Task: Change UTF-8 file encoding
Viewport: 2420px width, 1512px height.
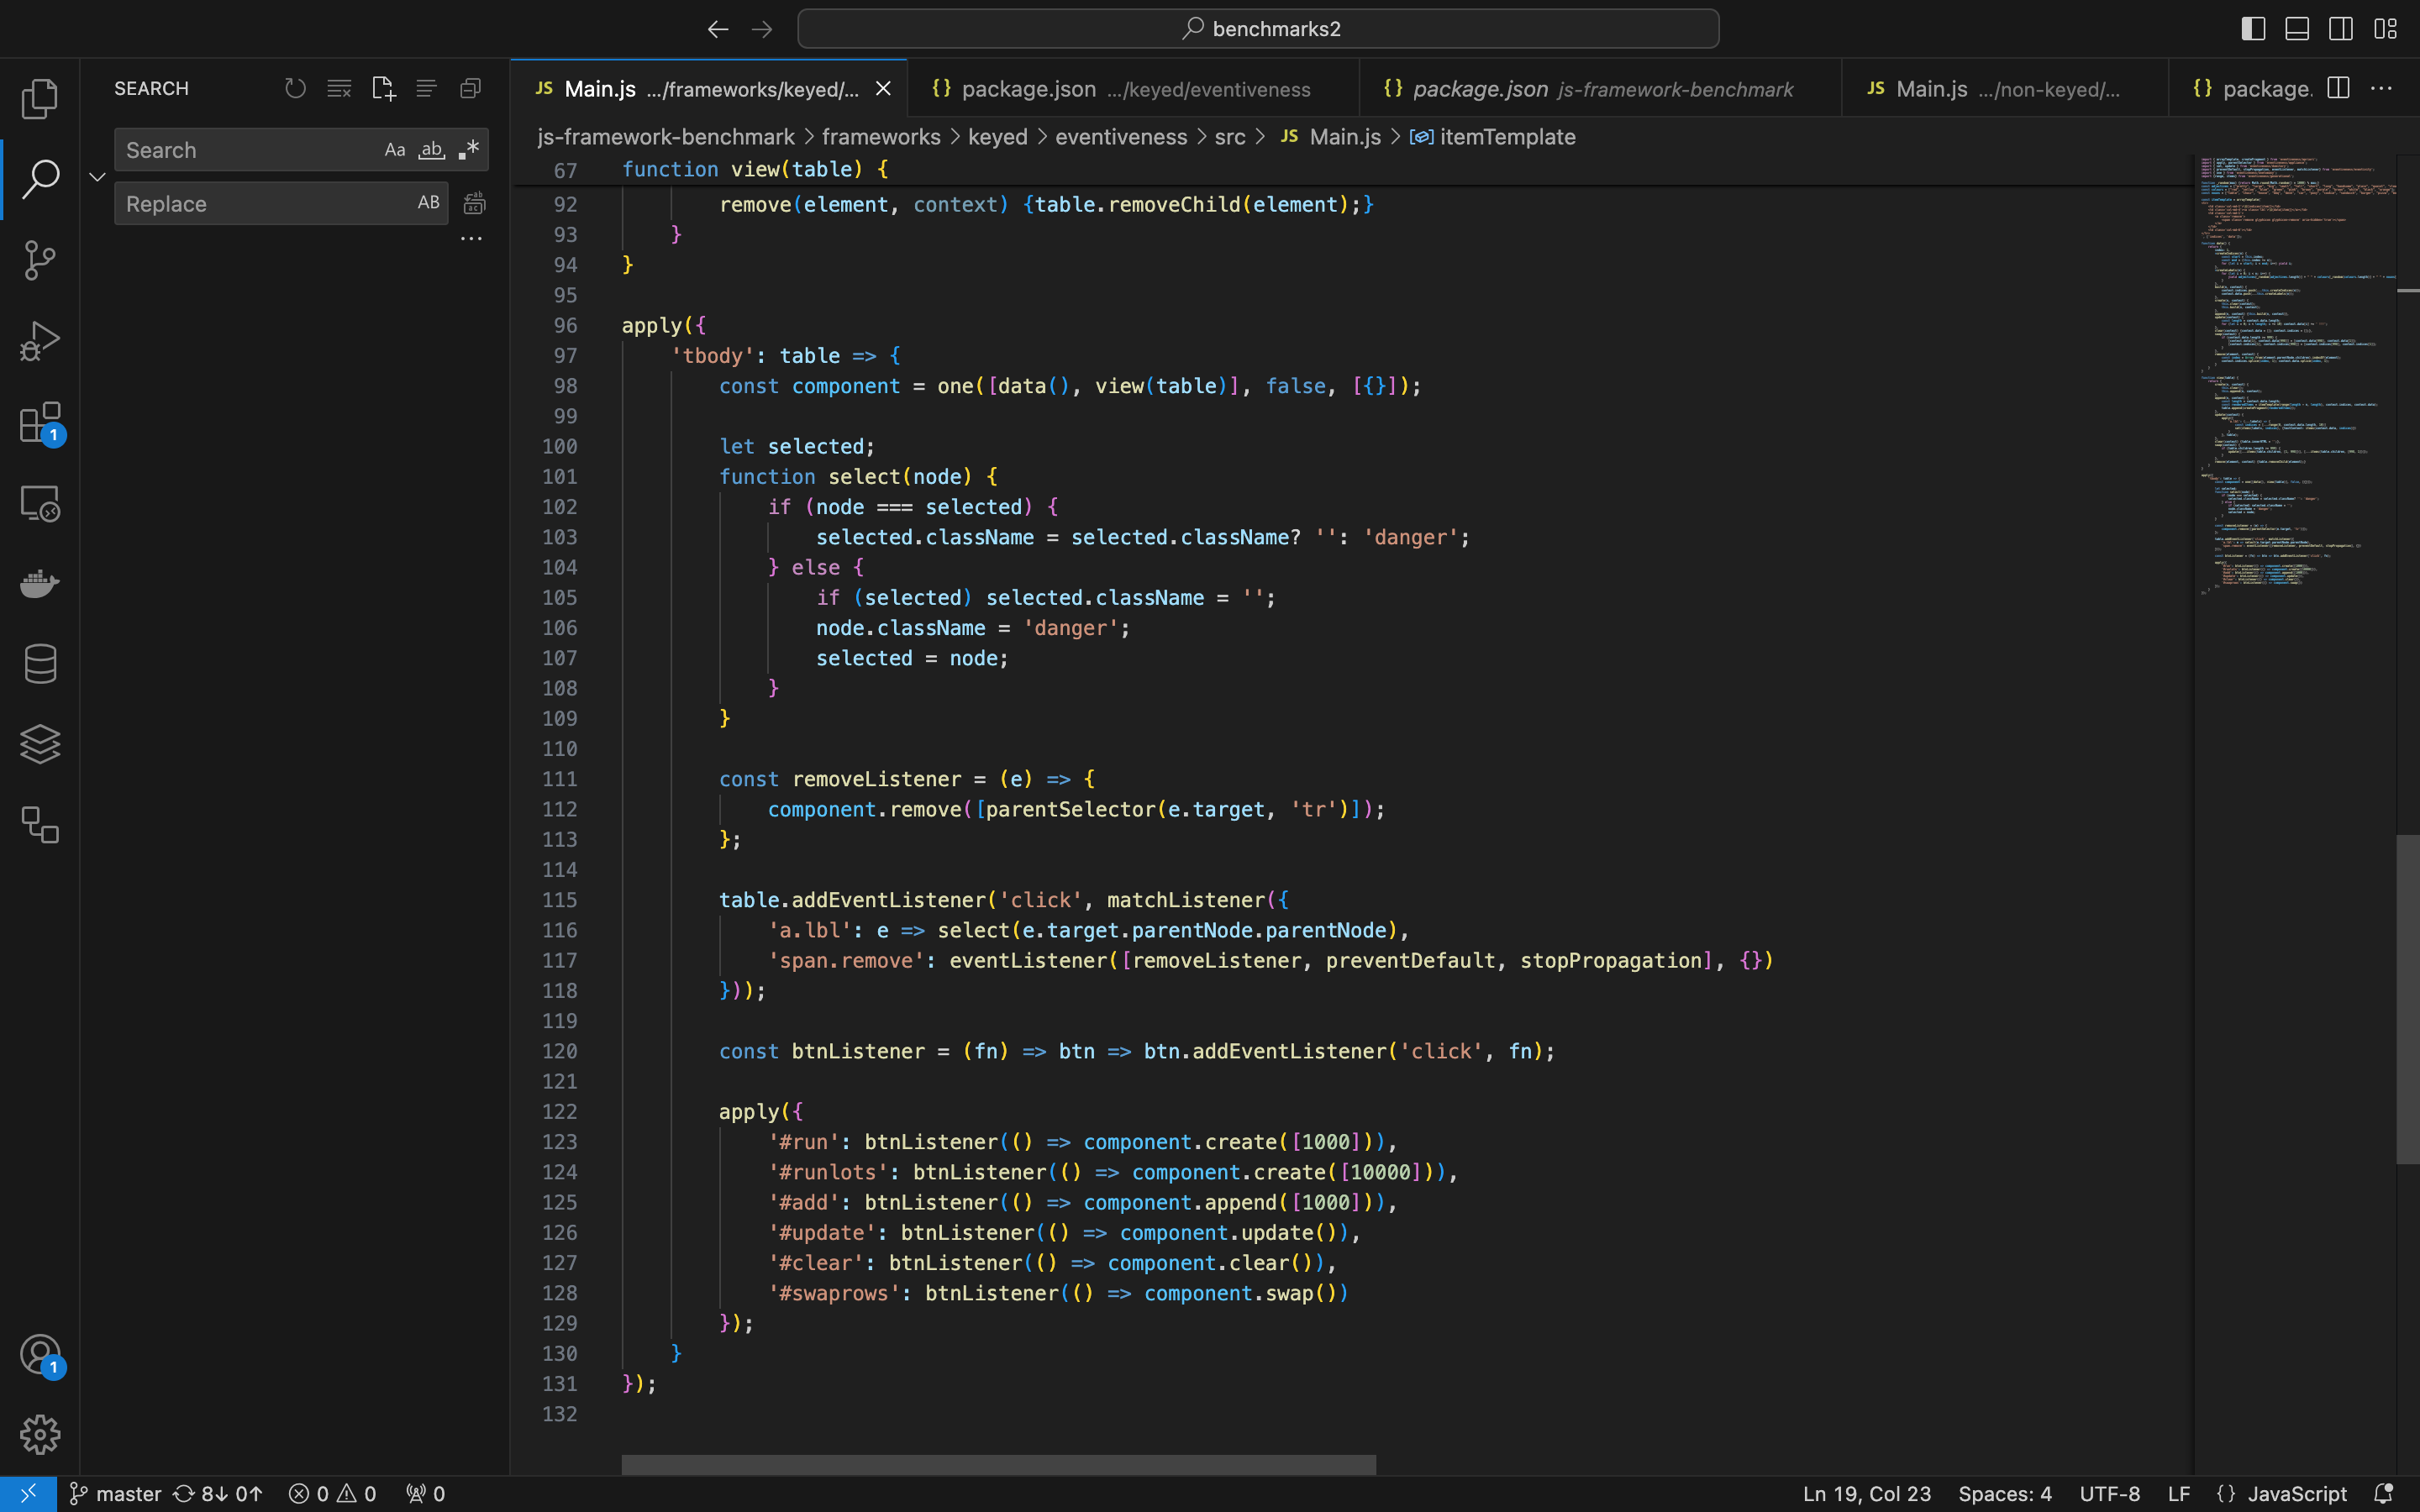Action: [x=2110, y=1493]
